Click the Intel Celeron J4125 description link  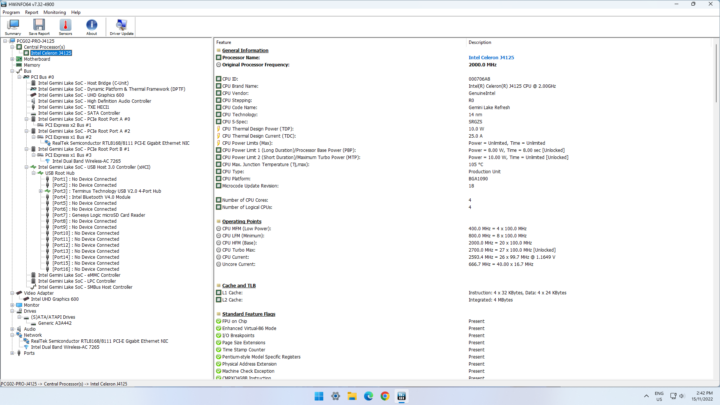coord(491,57)
